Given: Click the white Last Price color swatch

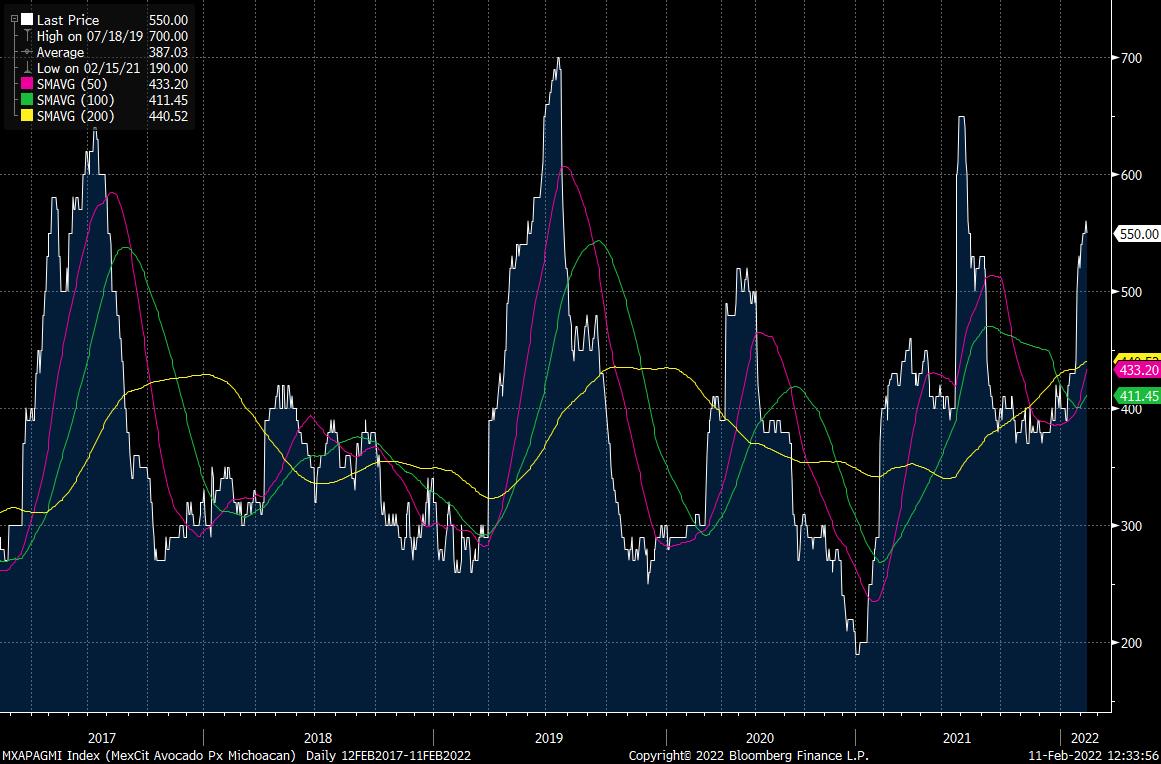Looking at the screenshot, I should 27,20.
